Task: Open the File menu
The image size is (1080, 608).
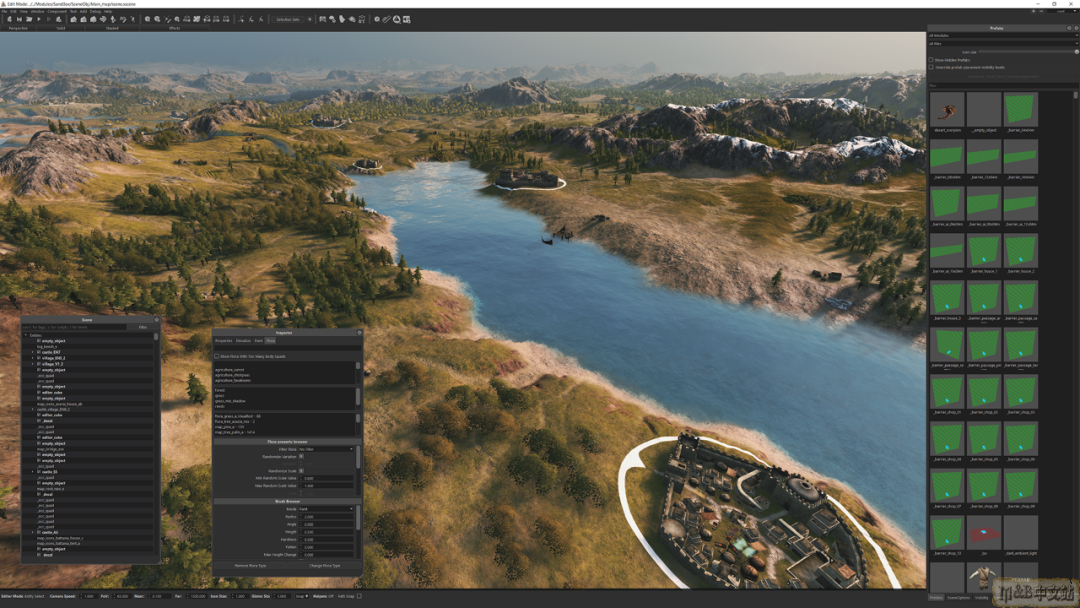Action: tap(4, 12)
